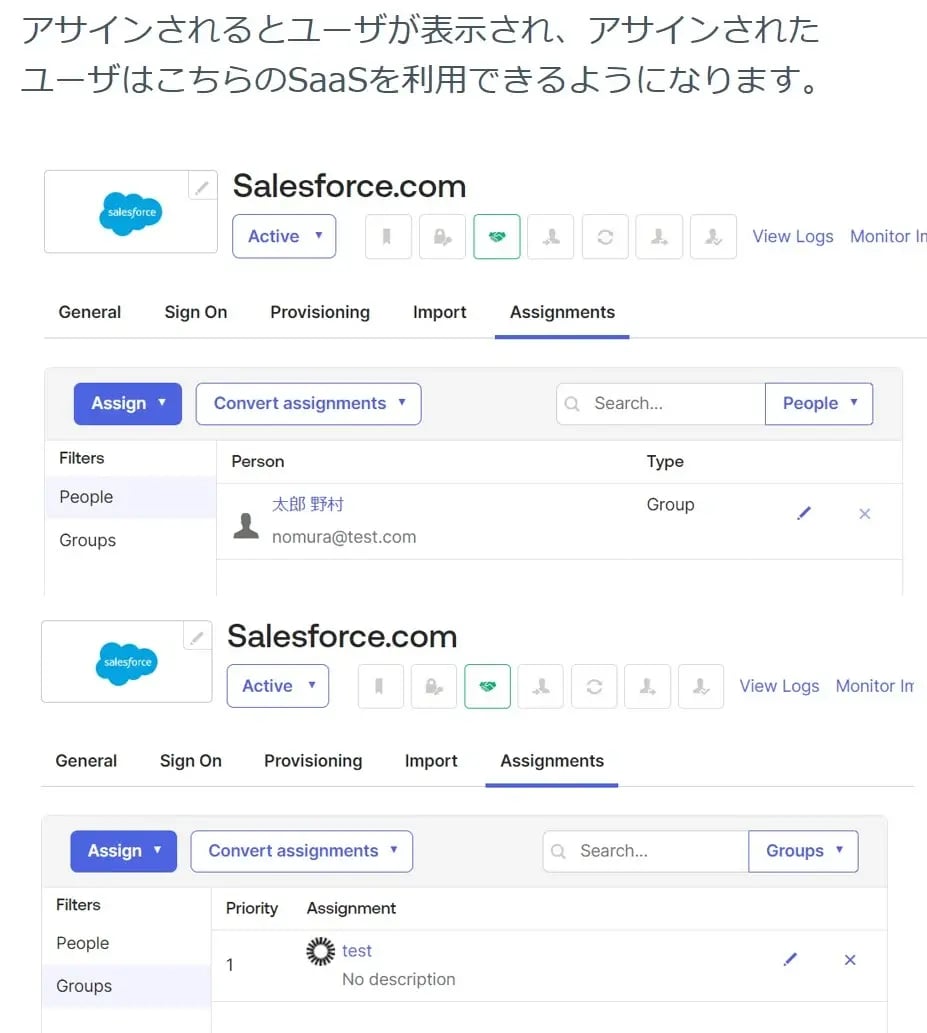
Task: Expand Assign dropdown above the Person list
Action: click(128, 404)
